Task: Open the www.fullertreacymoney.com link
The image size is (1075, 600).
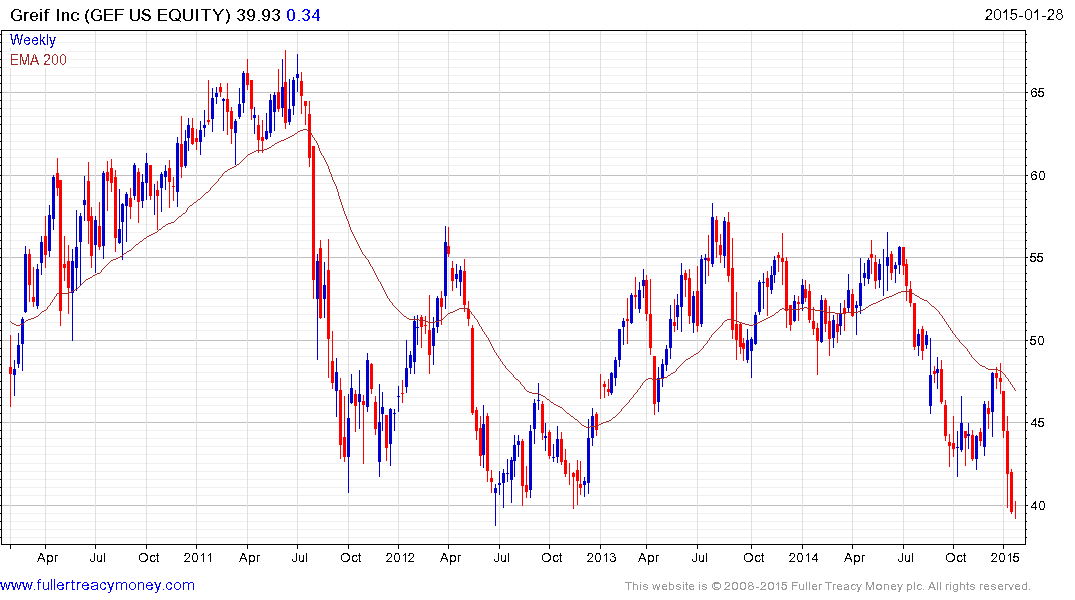Action: pyautogui.click(x=97, y=586)
